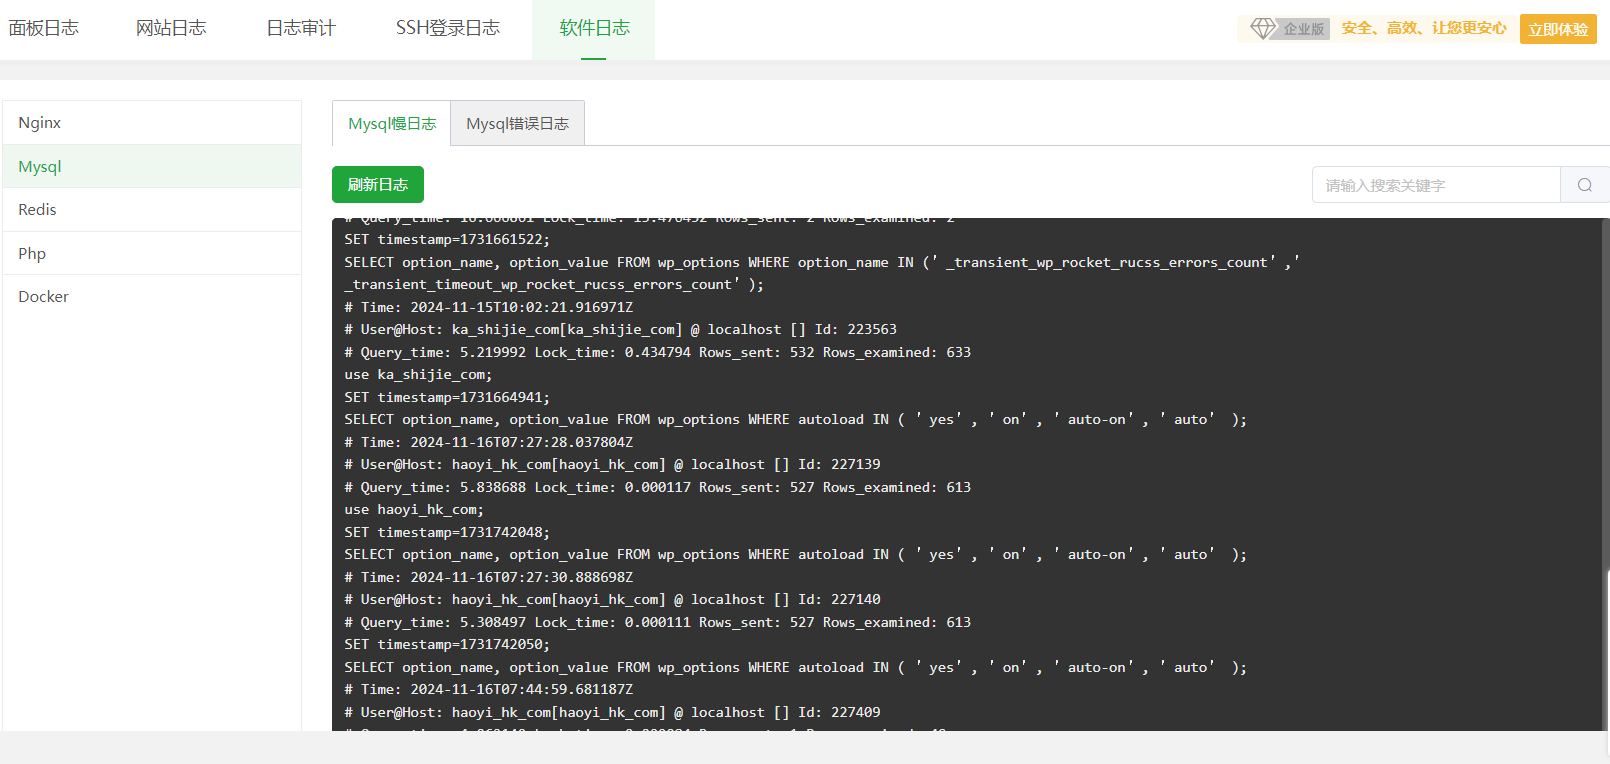The image size is (1610, 764).
Task: Open the SSH登录日志 tab
Action: click(448, 28)
